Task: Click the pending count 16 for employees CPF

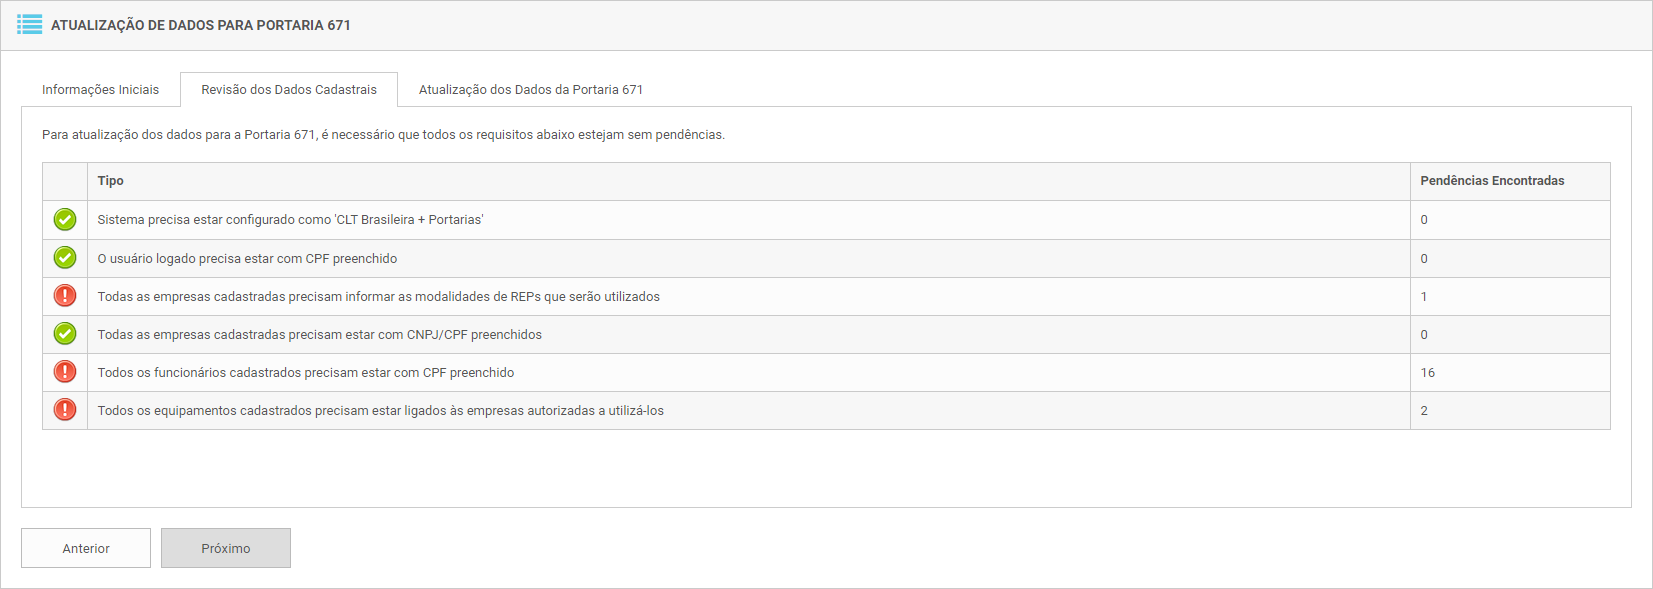Action: pos(1428,373)
